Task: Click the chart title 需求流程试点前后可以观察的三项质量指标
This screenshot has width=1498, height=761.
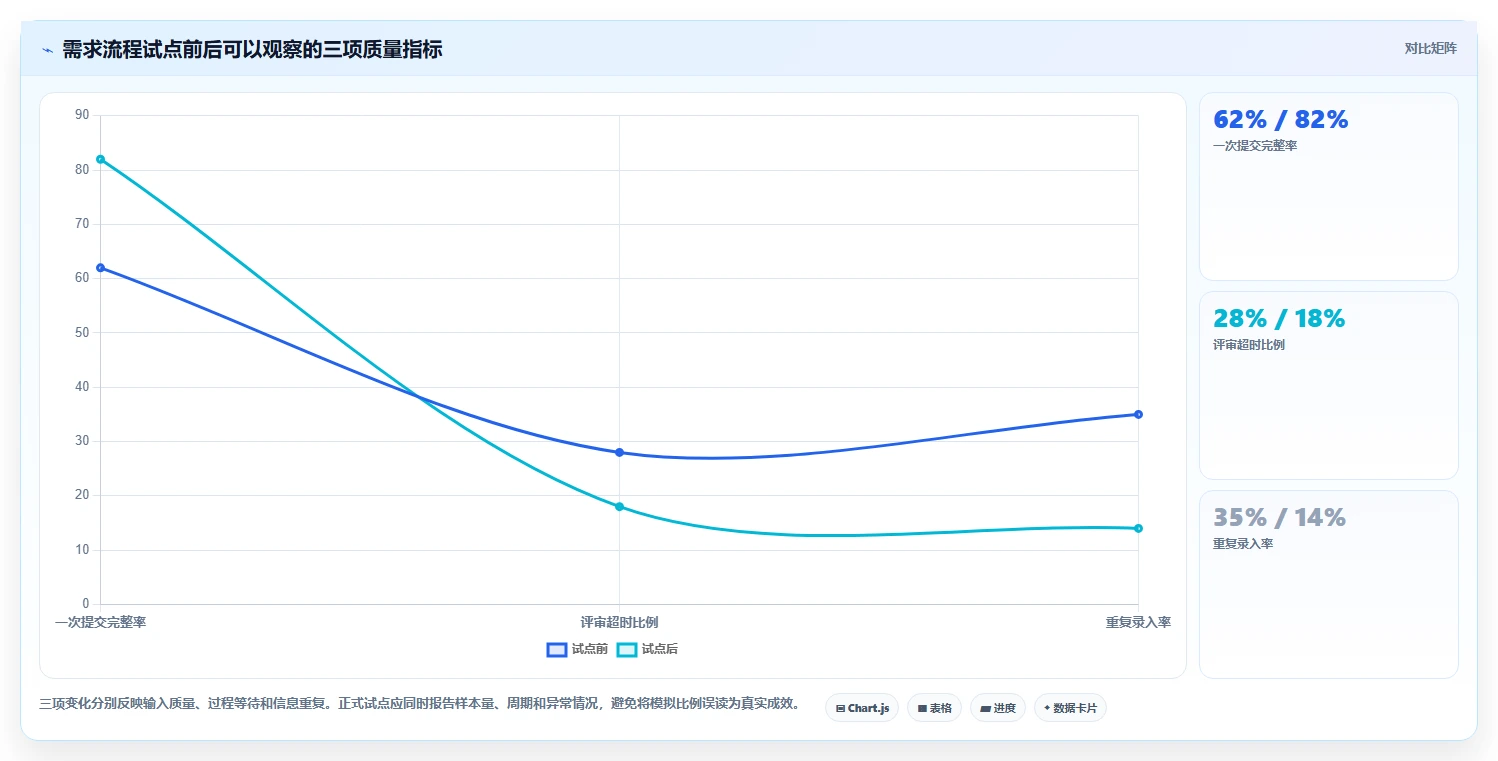Action: coord(252,49)
